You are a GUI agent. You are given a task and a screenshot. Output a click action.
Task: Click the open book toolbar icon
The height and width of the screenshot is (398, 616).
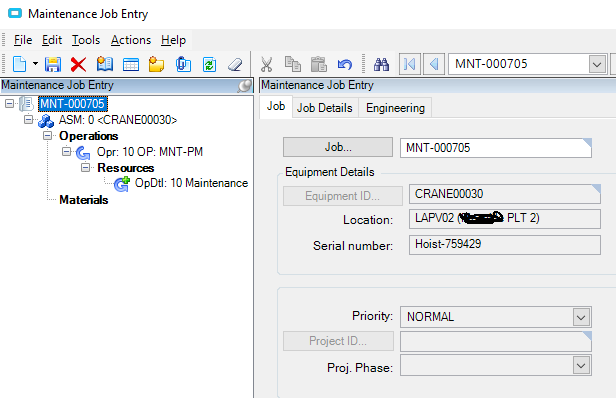tap(104, 64)
